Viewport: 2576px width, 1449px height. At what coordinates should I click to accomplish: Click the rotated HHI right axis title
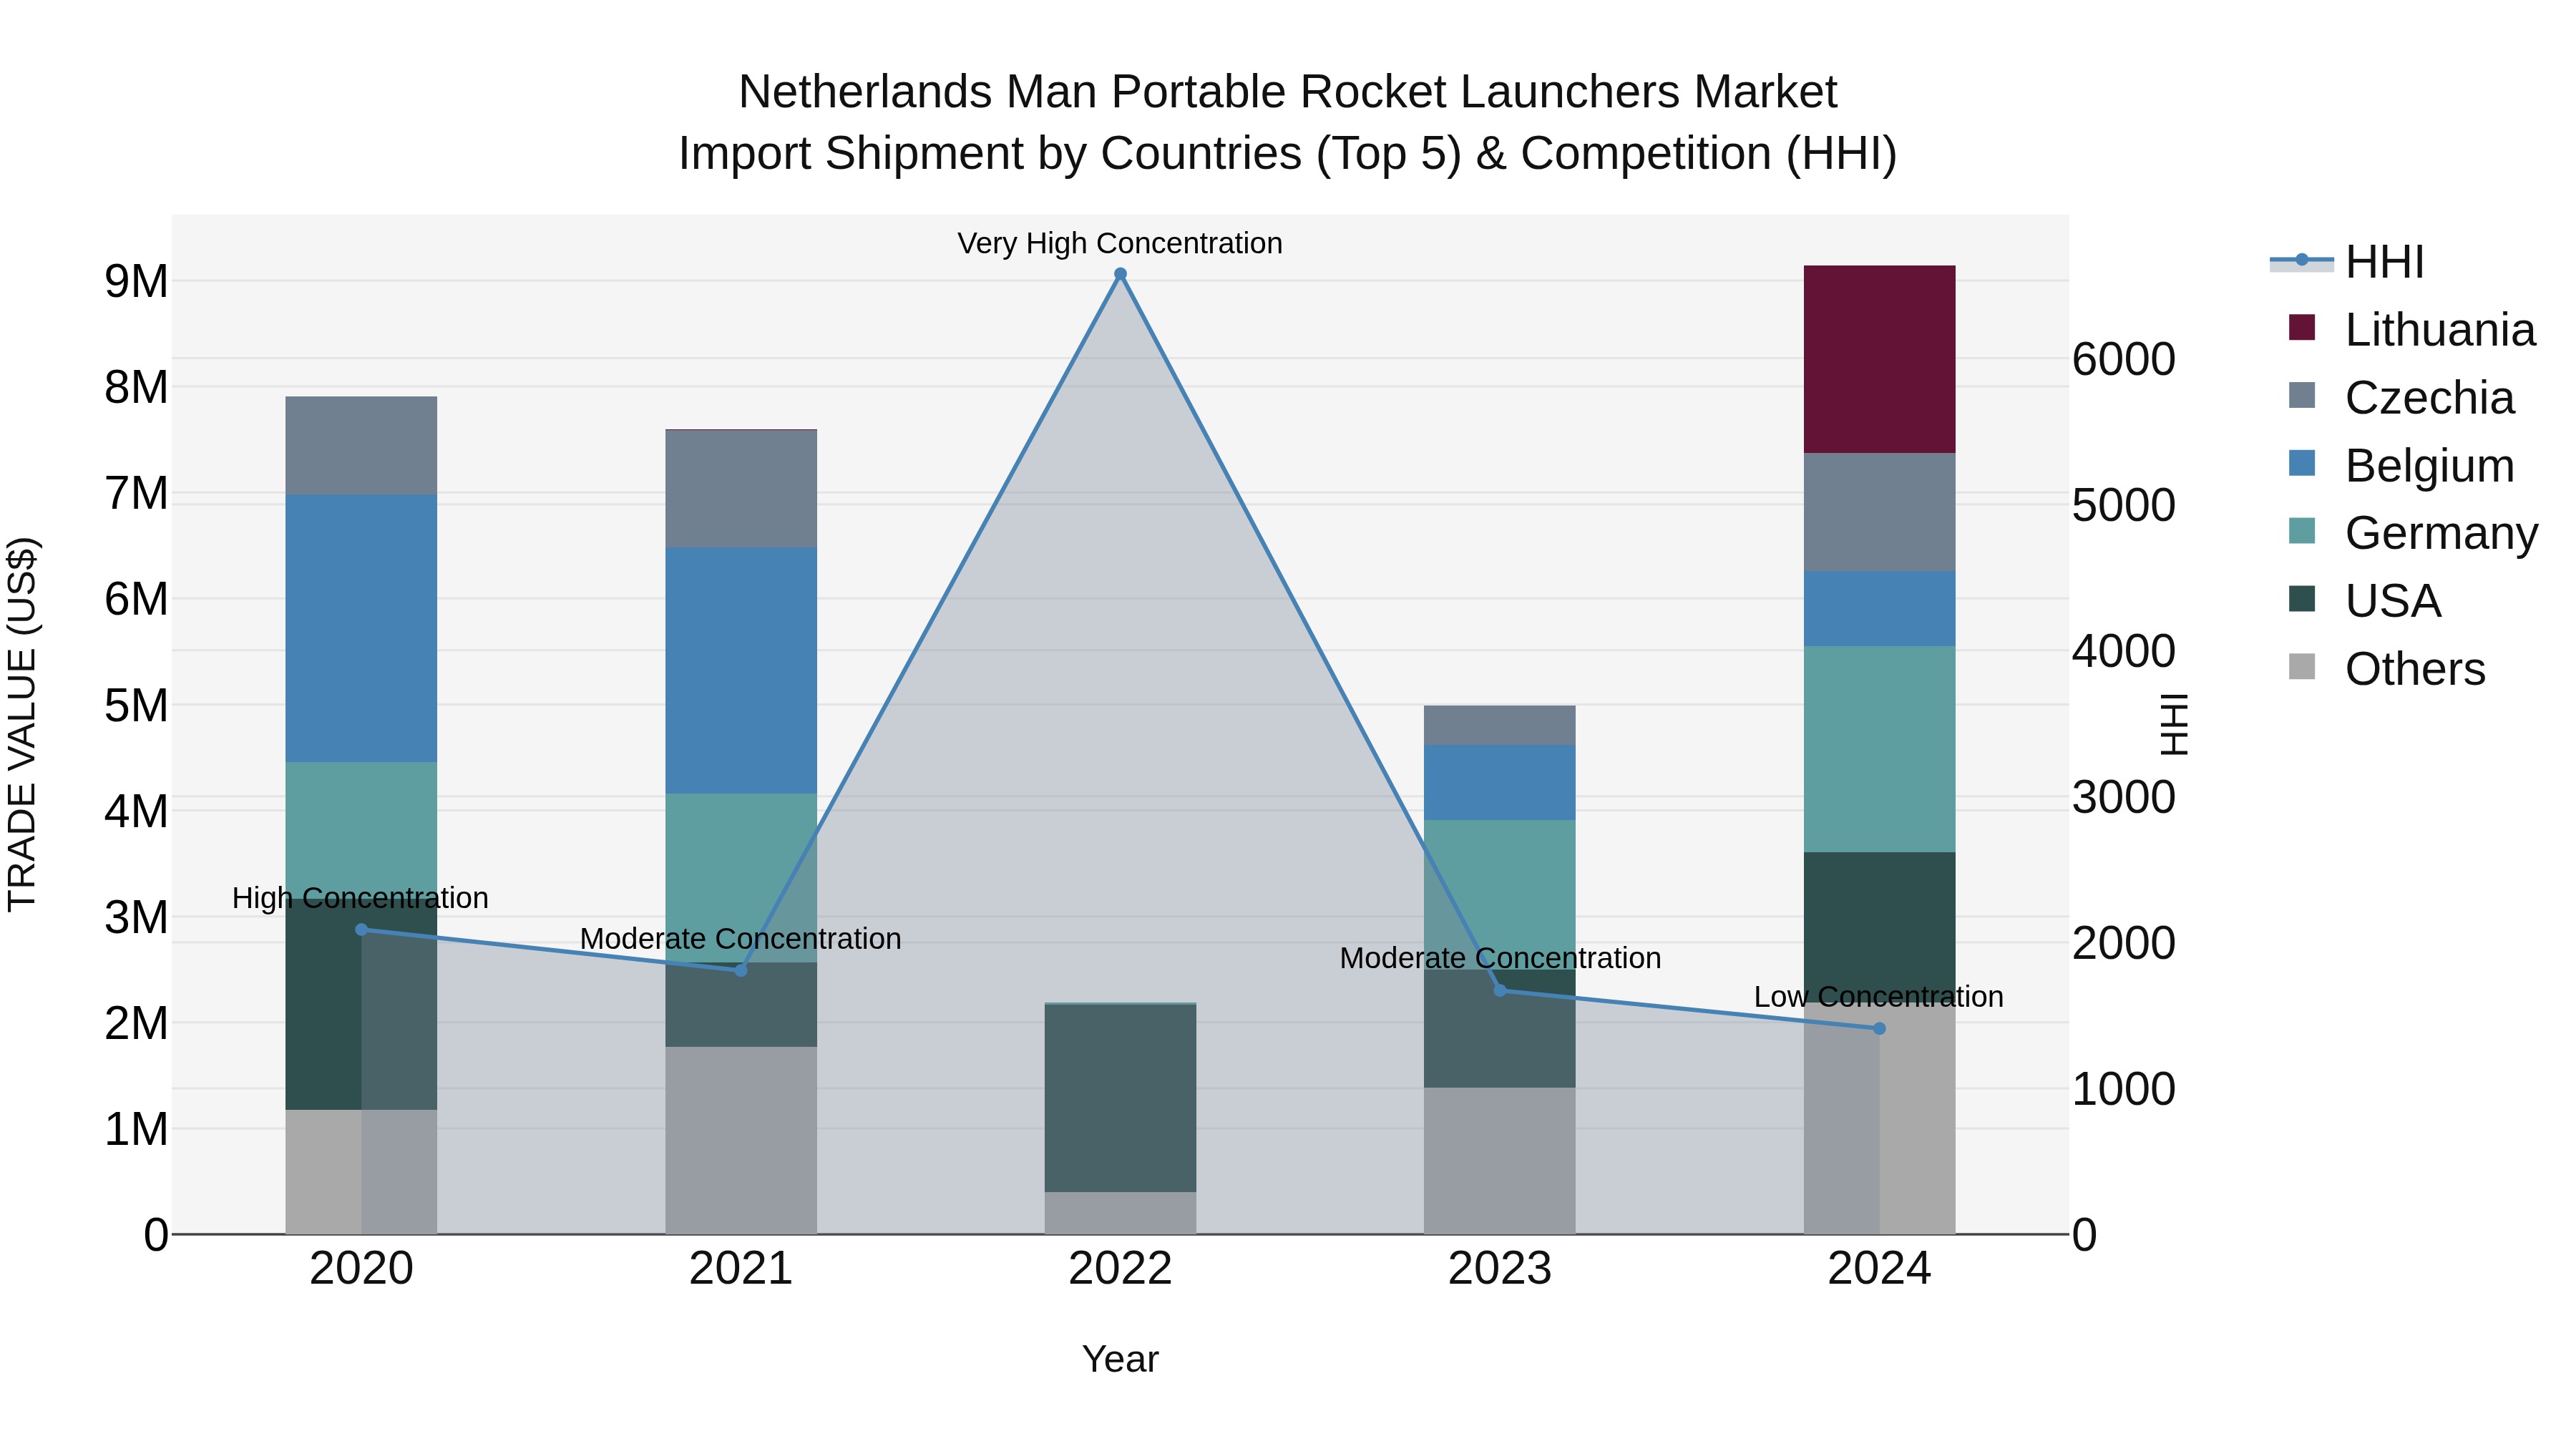coord(2174,724)
